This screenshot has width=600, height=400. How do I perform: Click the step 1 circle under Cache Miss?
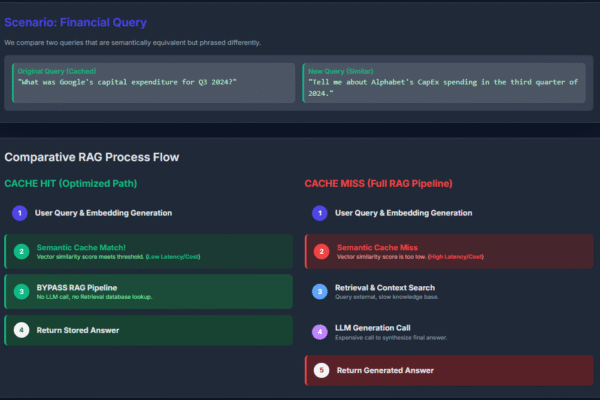tap(320, 213)
